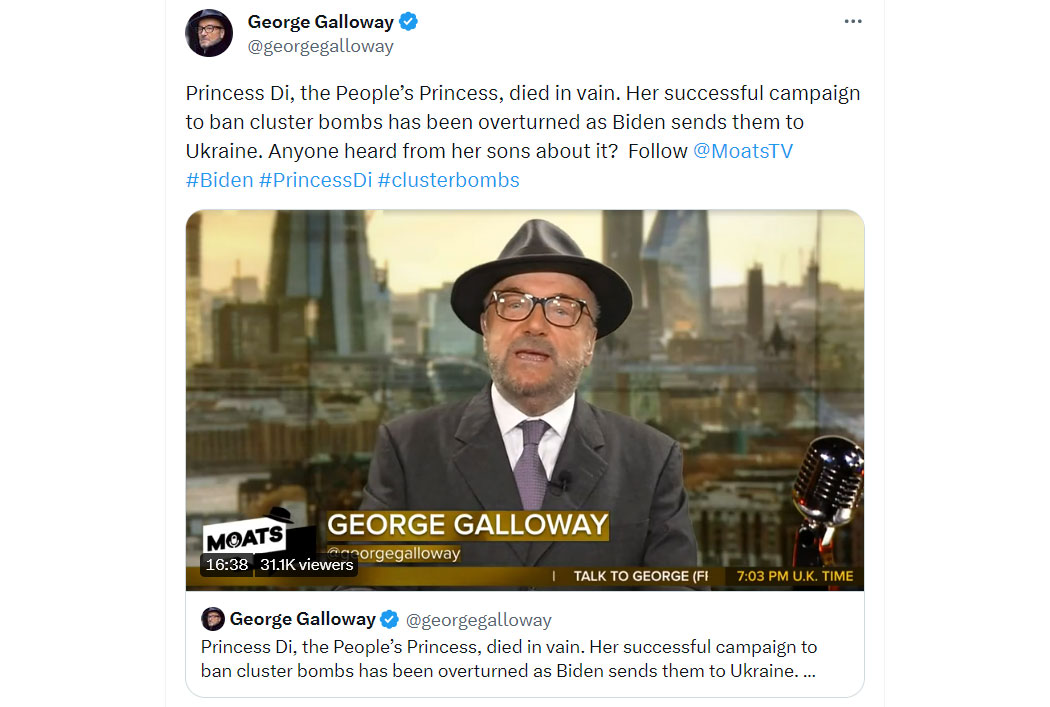1050x707 pixels.
Task: Click the 31.1K viewers counter
Action: click(x=306, y=565)
